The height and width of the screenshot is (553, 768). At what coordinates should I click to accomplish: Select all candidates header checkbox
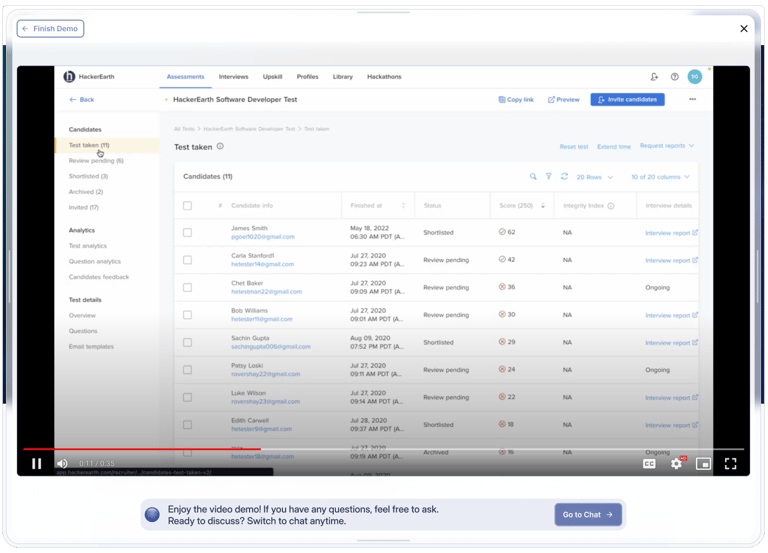click(x=187, y=206)
